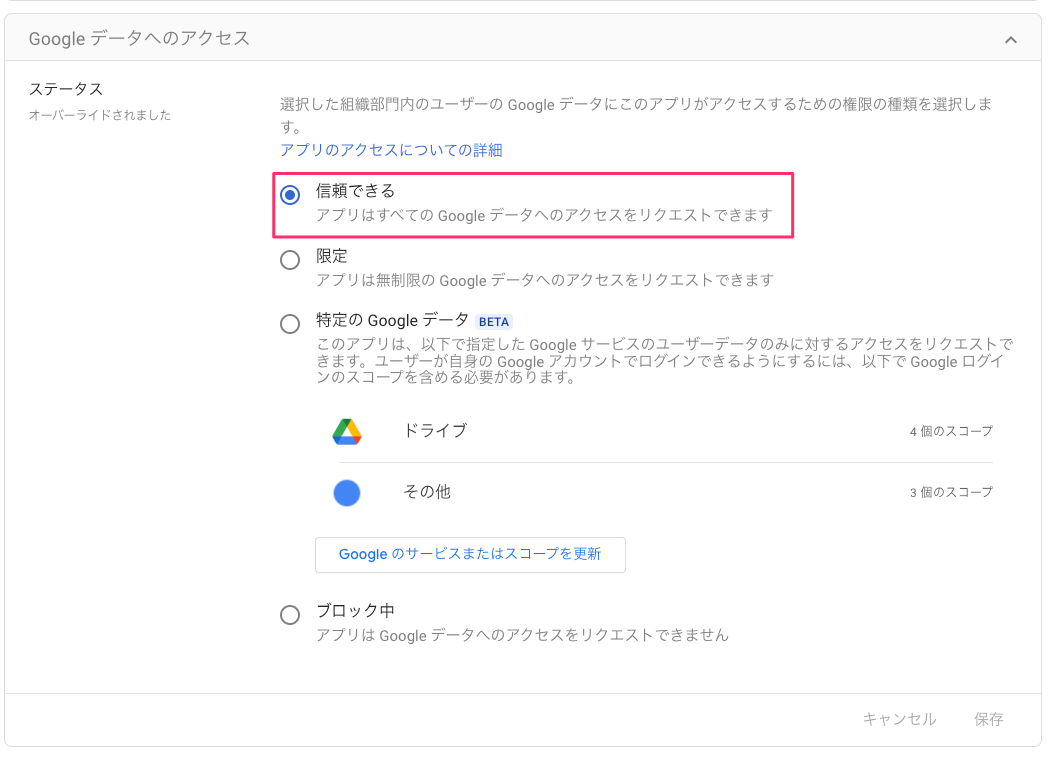Viewport: 1048px width, 762px height.
Task: Click the 4 個のスコープ text
Action: (951, 432)
